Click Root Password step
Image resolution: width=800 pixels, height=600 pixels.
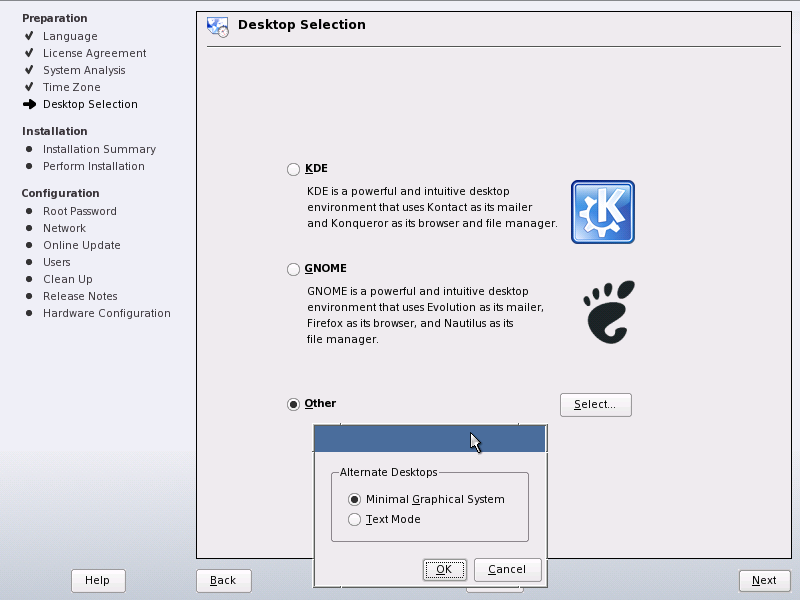point(80,211)
